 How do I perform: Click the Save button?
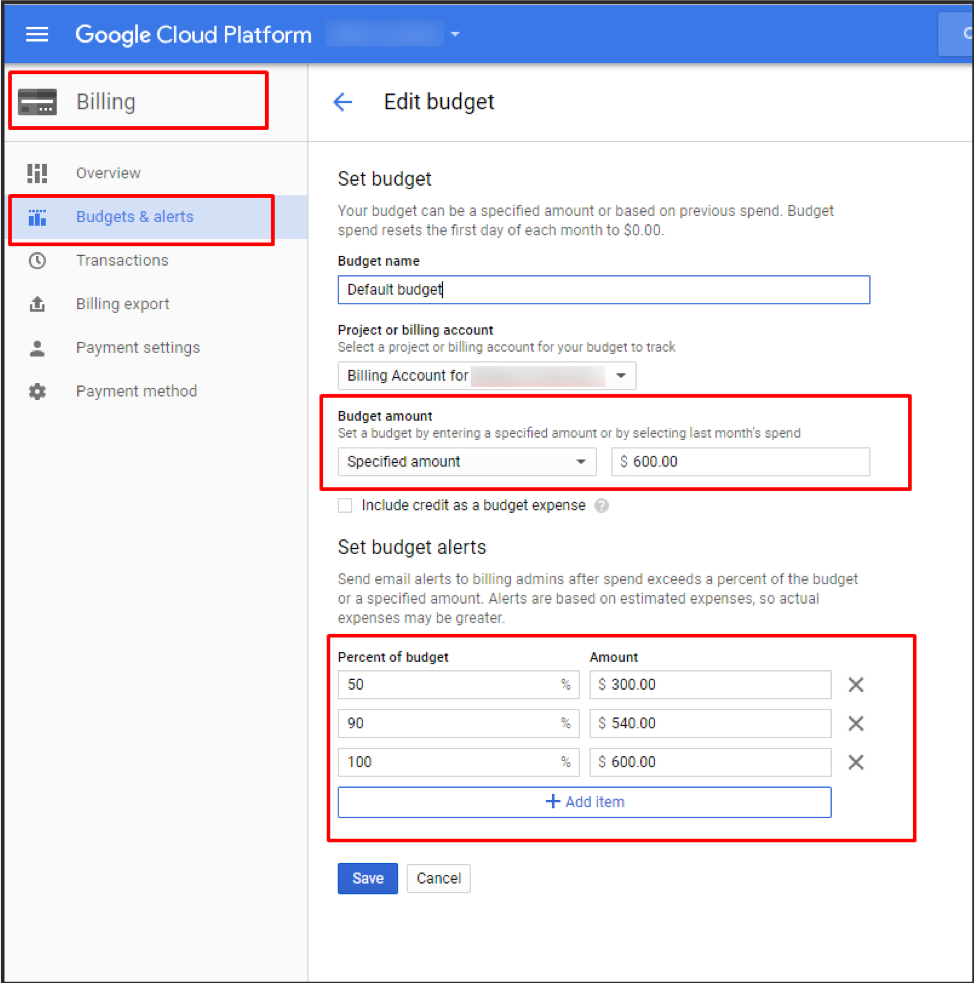click(x=367, y=878)
